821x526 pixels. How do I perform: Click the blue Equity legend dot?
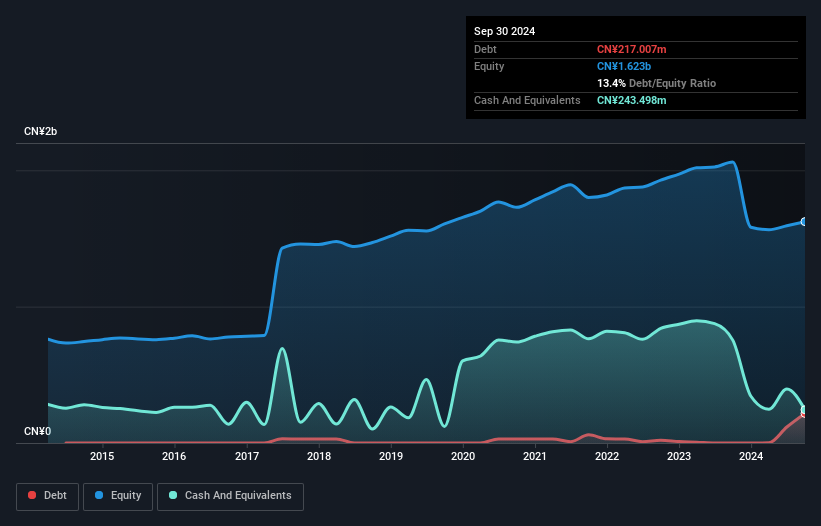(x=99, y=495)
